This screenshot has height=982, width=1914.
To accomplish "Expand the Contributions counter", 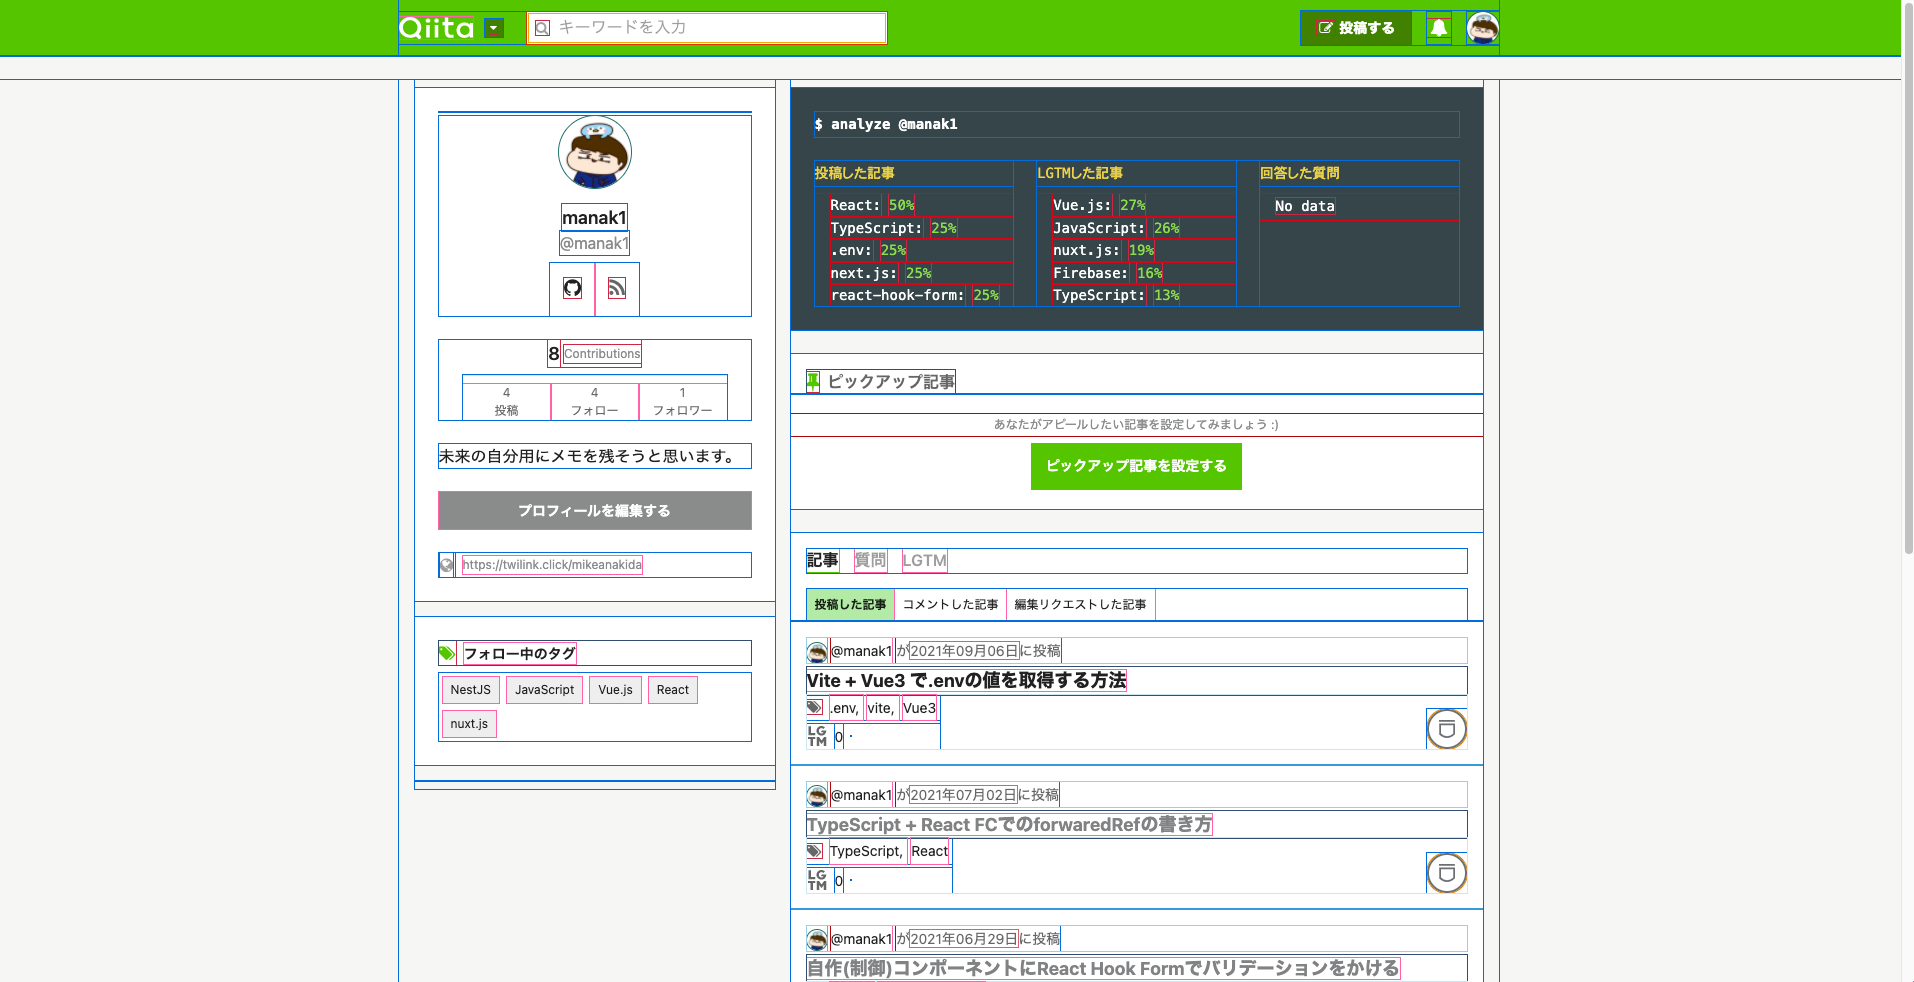I will click(594, 353).
